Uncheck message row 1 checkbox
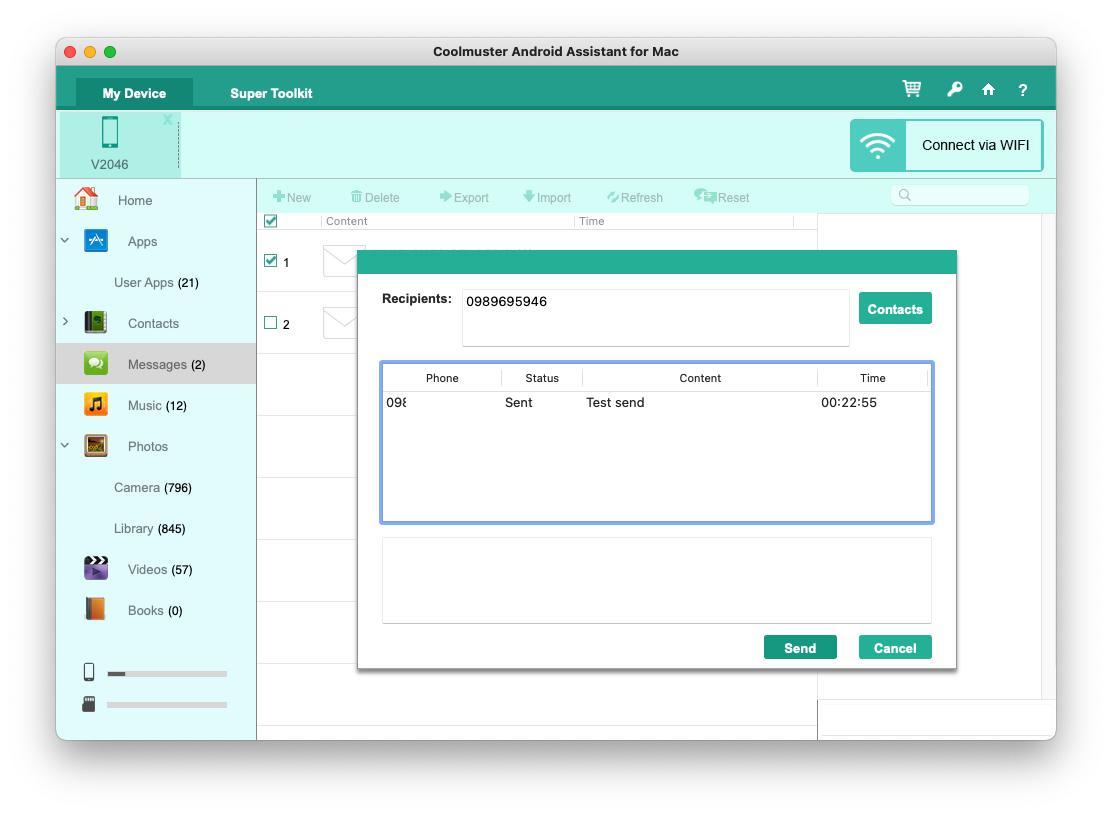1112x814 pixels. click(x=270, y=260)
